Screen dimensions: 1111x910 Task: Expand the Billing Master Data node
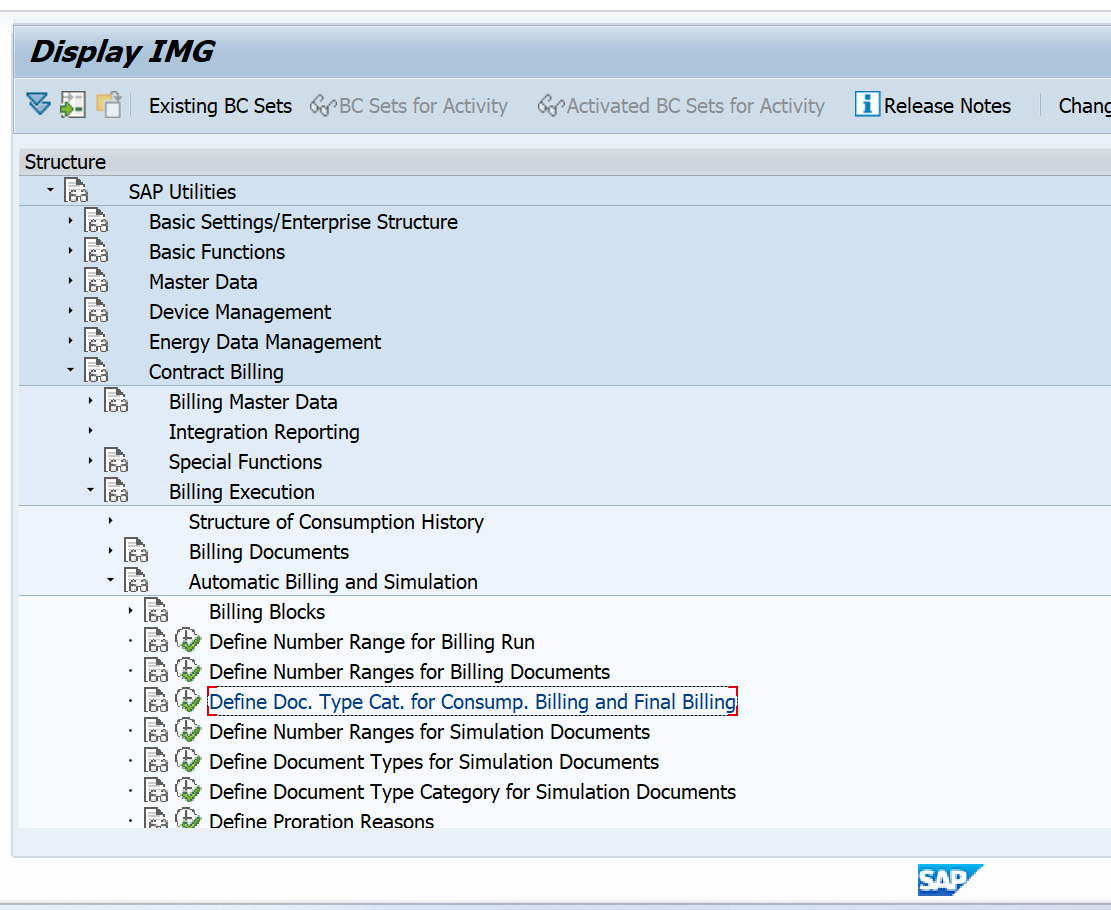(90, 400)
